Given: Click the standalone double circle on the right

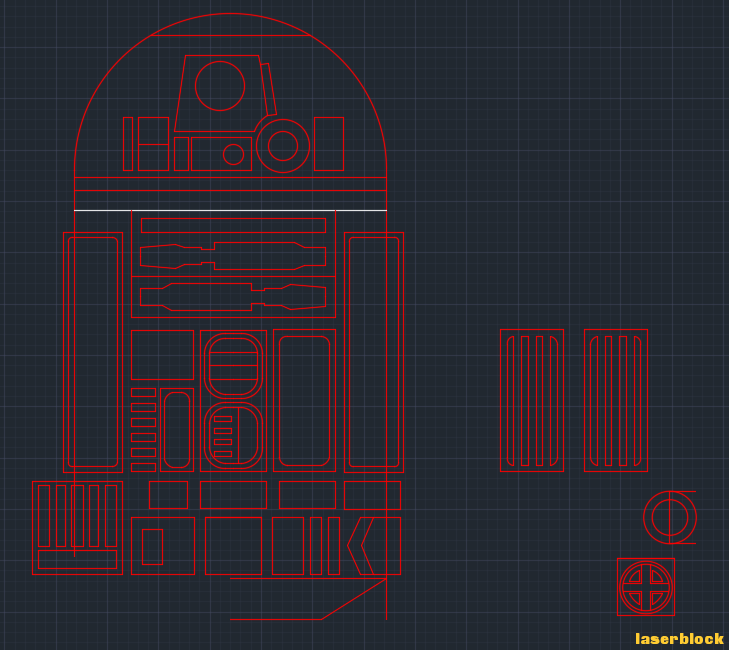Looking at the screenshot, I should (x=670, y=517).
